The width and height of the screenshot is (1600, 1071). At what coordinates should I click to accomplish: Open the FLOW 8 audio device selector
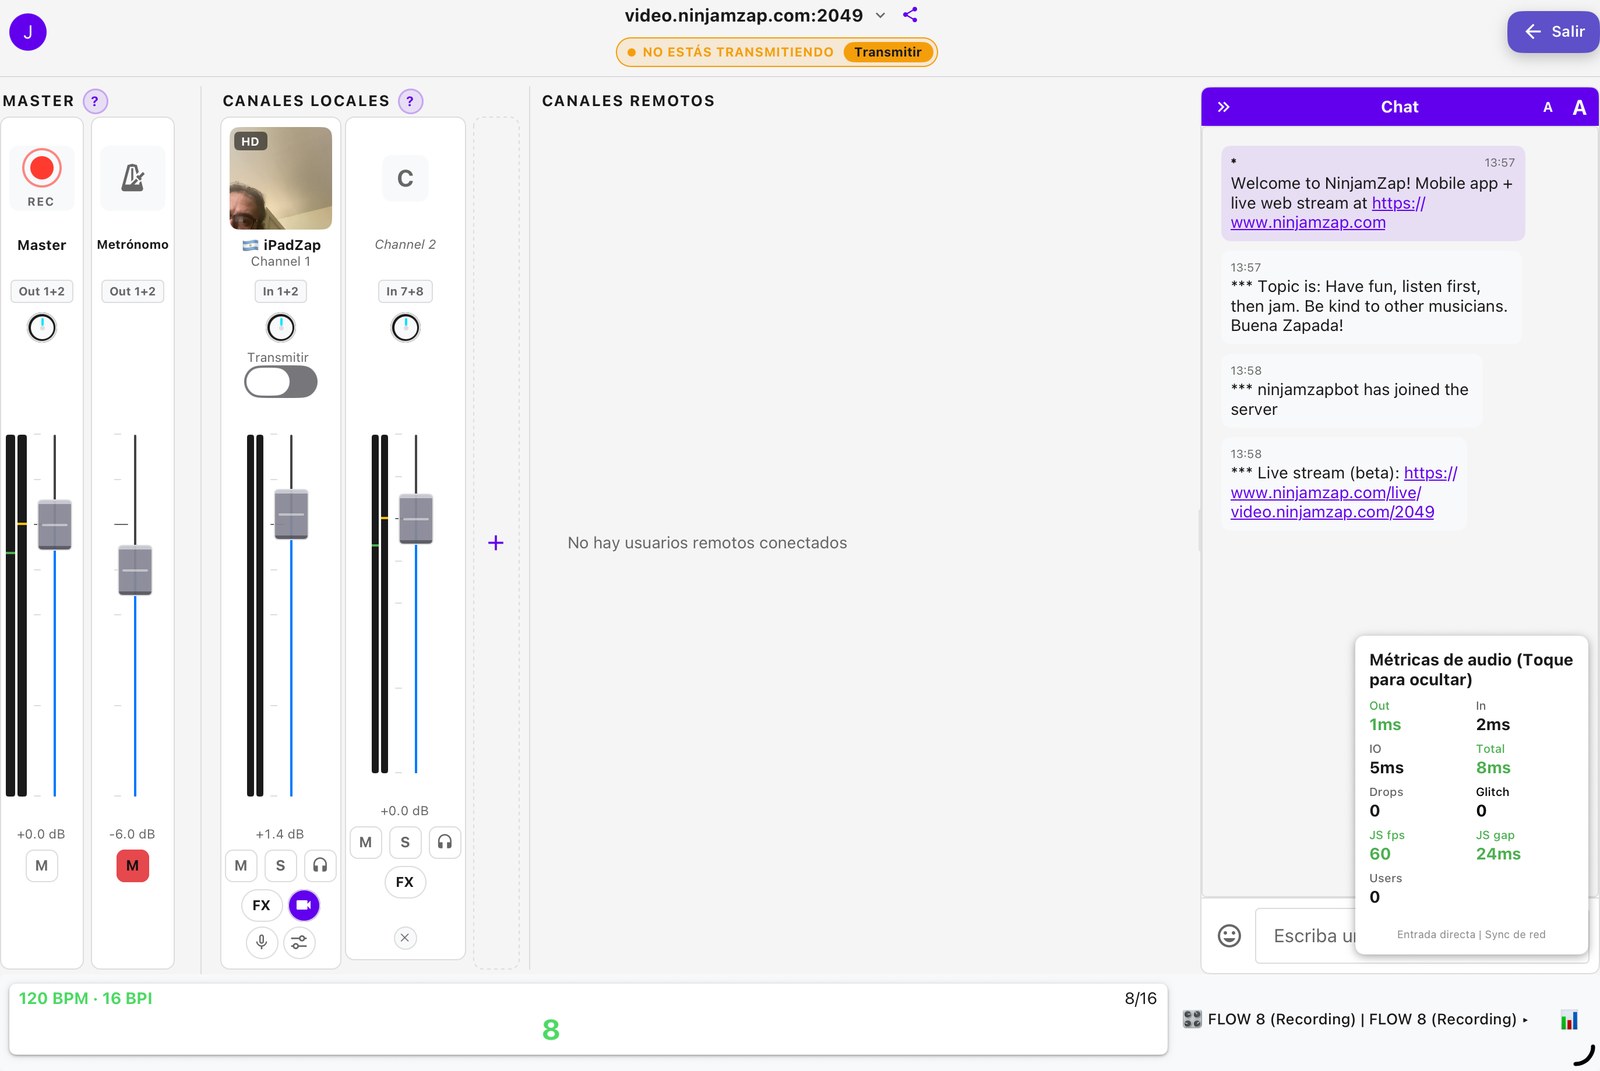[x=1355, y=1019]
